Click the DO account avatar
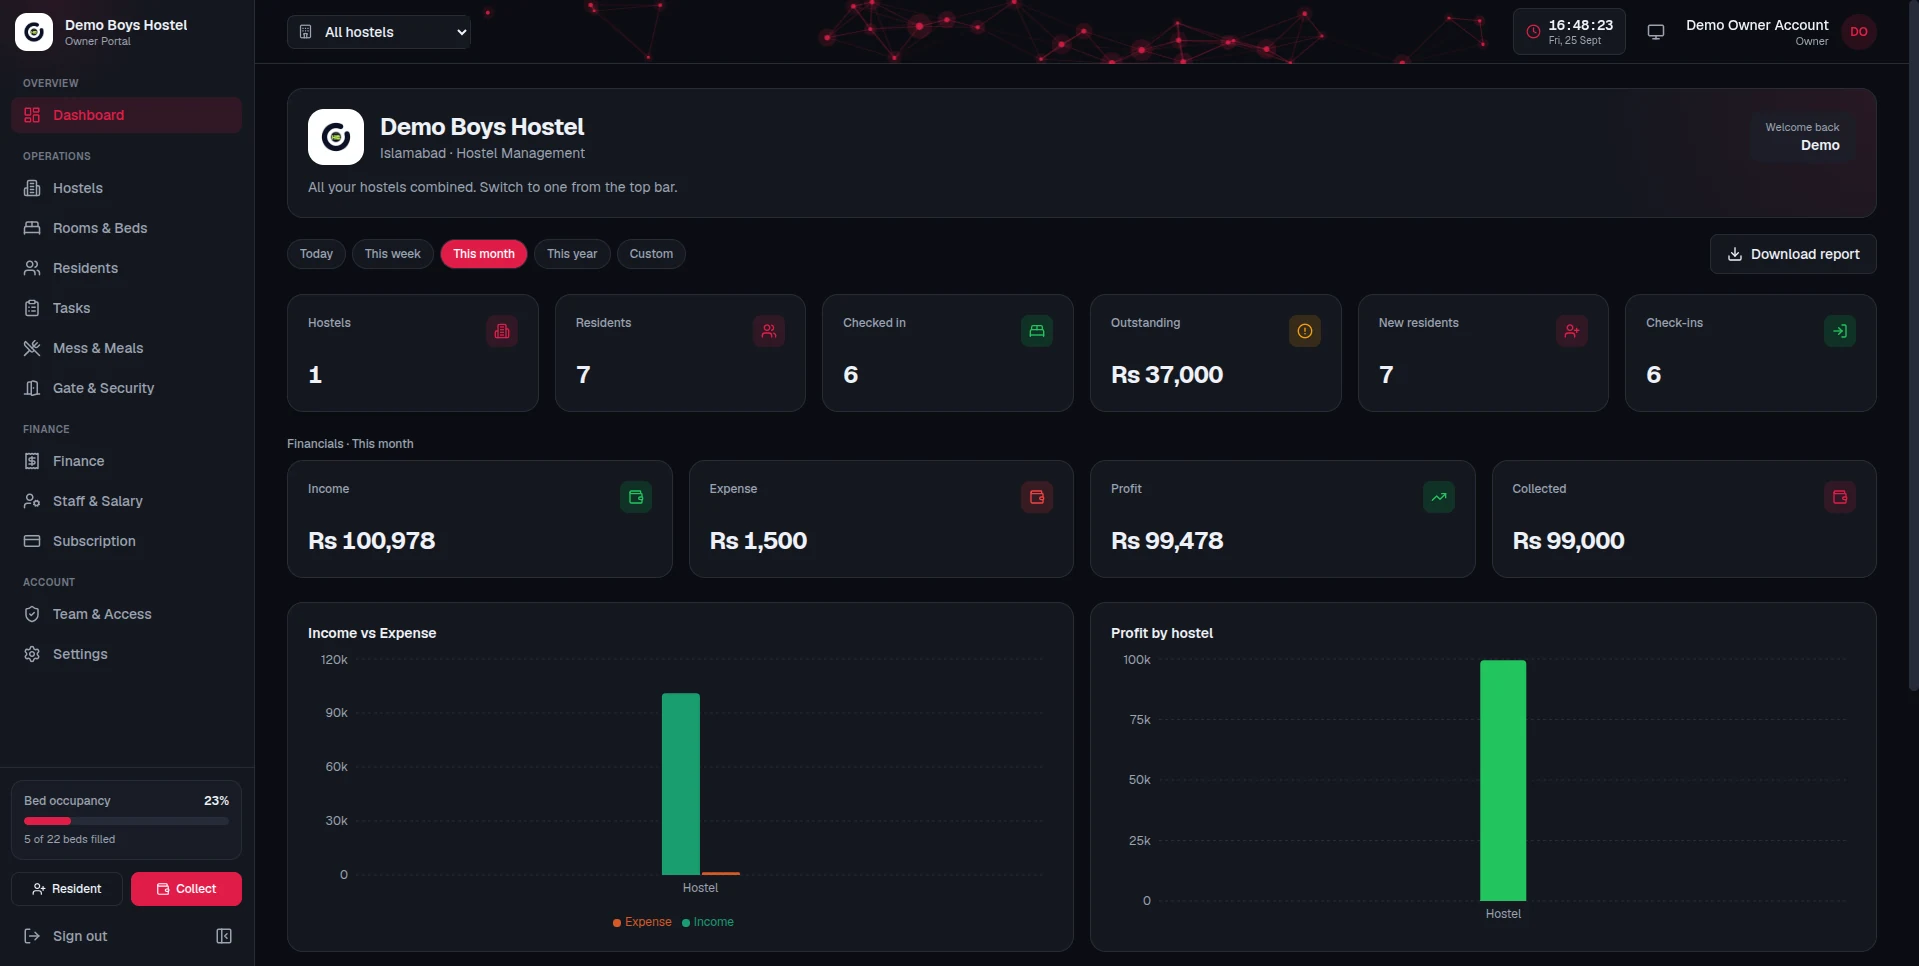This screenshot has height=966, width=1919. [1858, 32]
